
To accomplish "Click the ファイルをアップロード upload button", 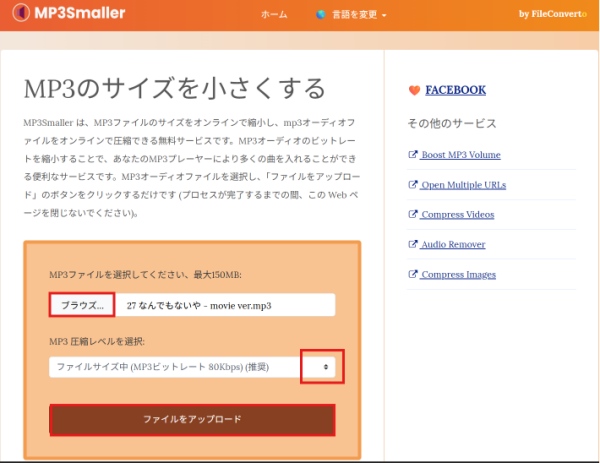I will 192,419.
